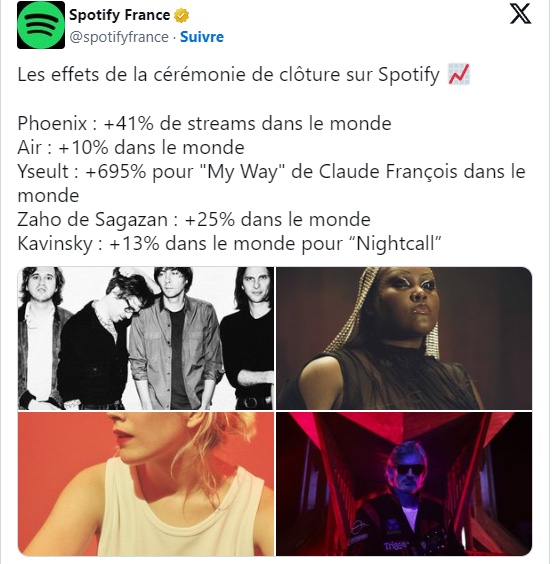The image size is (552, 564).
Task: Open the X logo link
Action: pyautogui.click(x=520, y=14)
